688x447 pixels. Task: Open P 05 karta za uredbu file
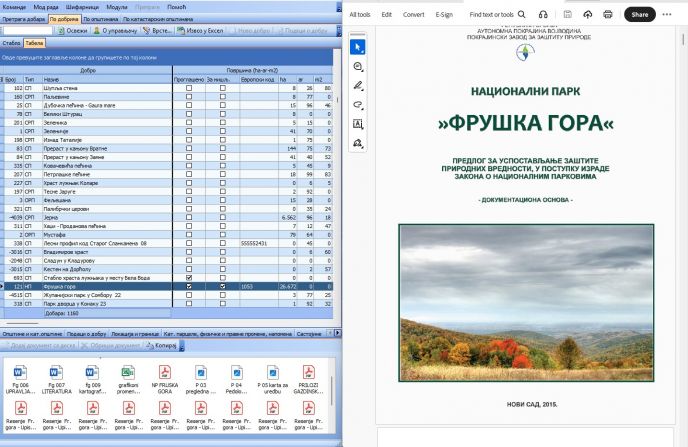(x=272, y=379)
